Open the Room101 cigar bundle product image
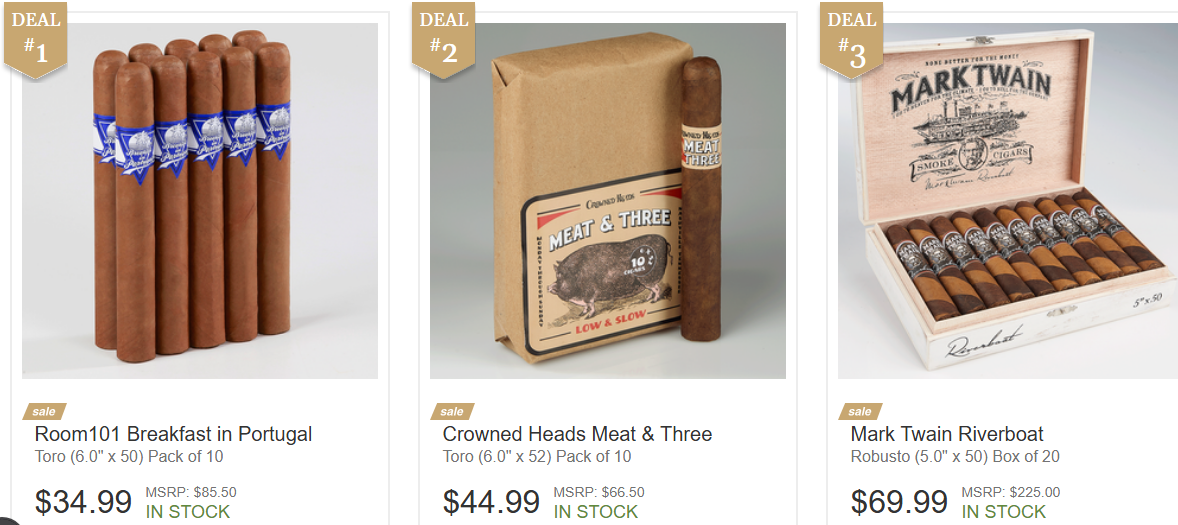1178x525 pixels. pos(200,201)
